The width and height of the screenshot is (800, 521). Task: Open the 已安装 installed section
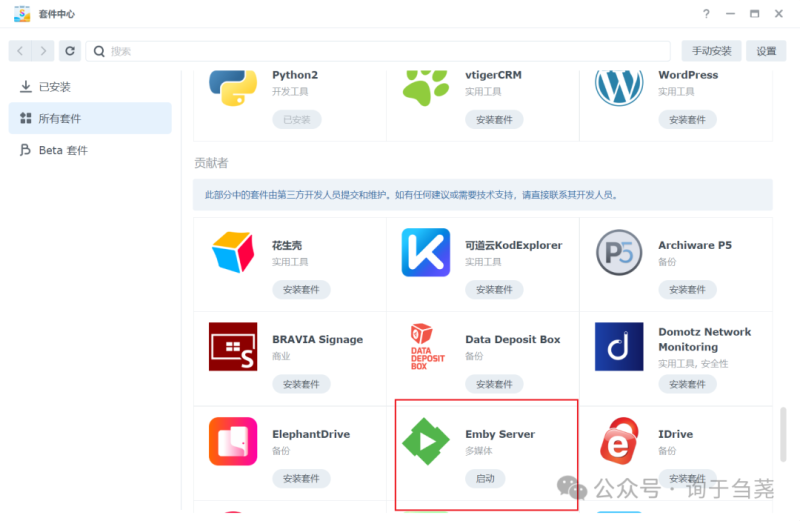[90, 87]
